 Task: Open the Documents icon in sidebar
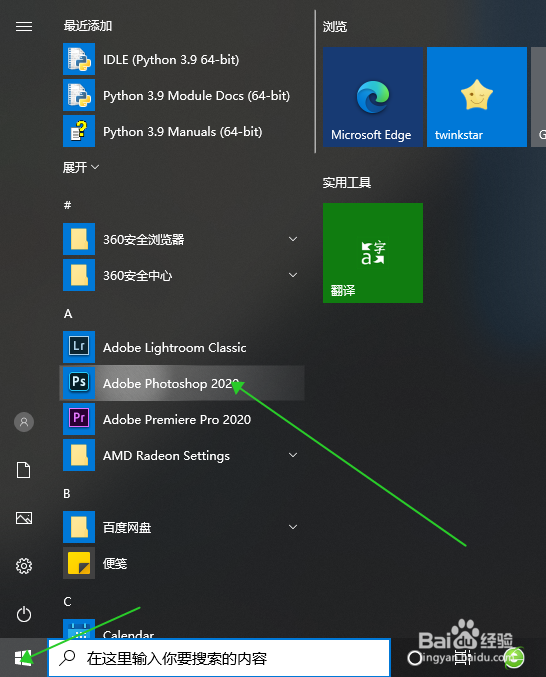24,470
